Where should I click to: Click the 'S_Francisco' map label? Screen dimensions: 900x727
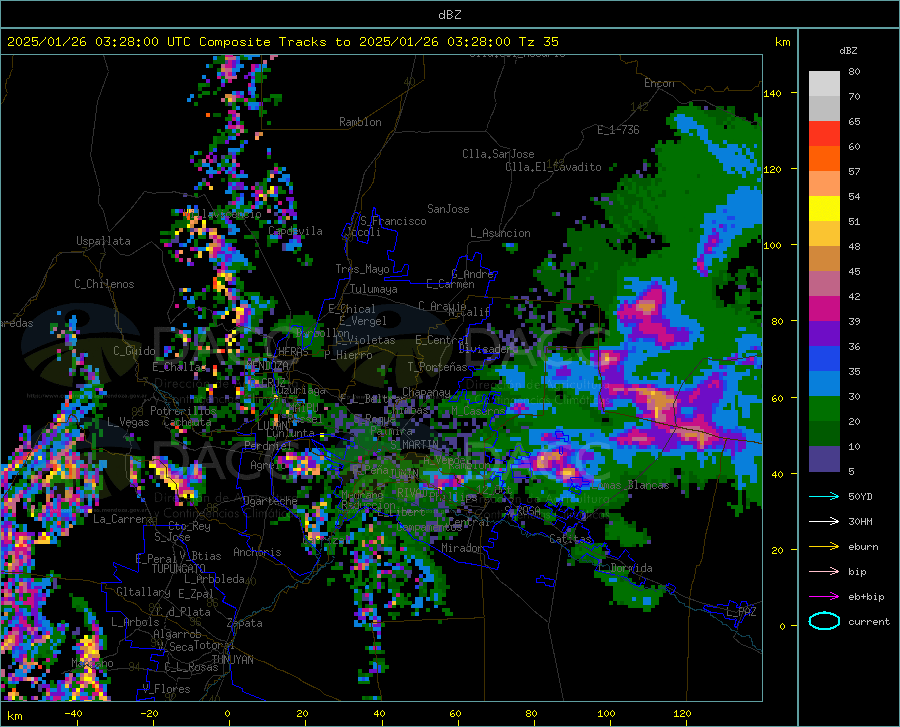point(393,221)
